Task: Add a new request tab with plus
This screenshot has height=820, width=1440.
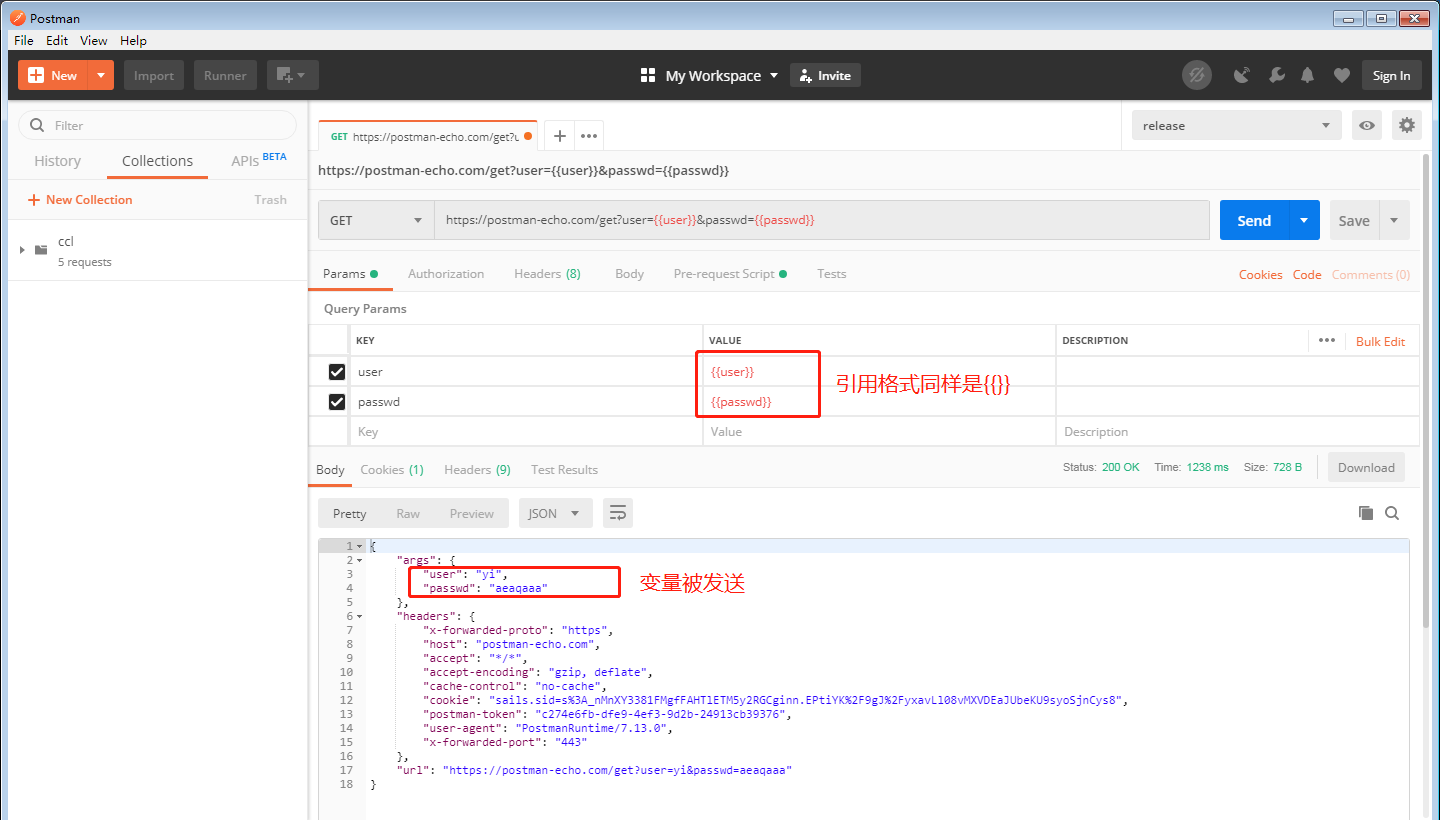Action: (560, 136)
